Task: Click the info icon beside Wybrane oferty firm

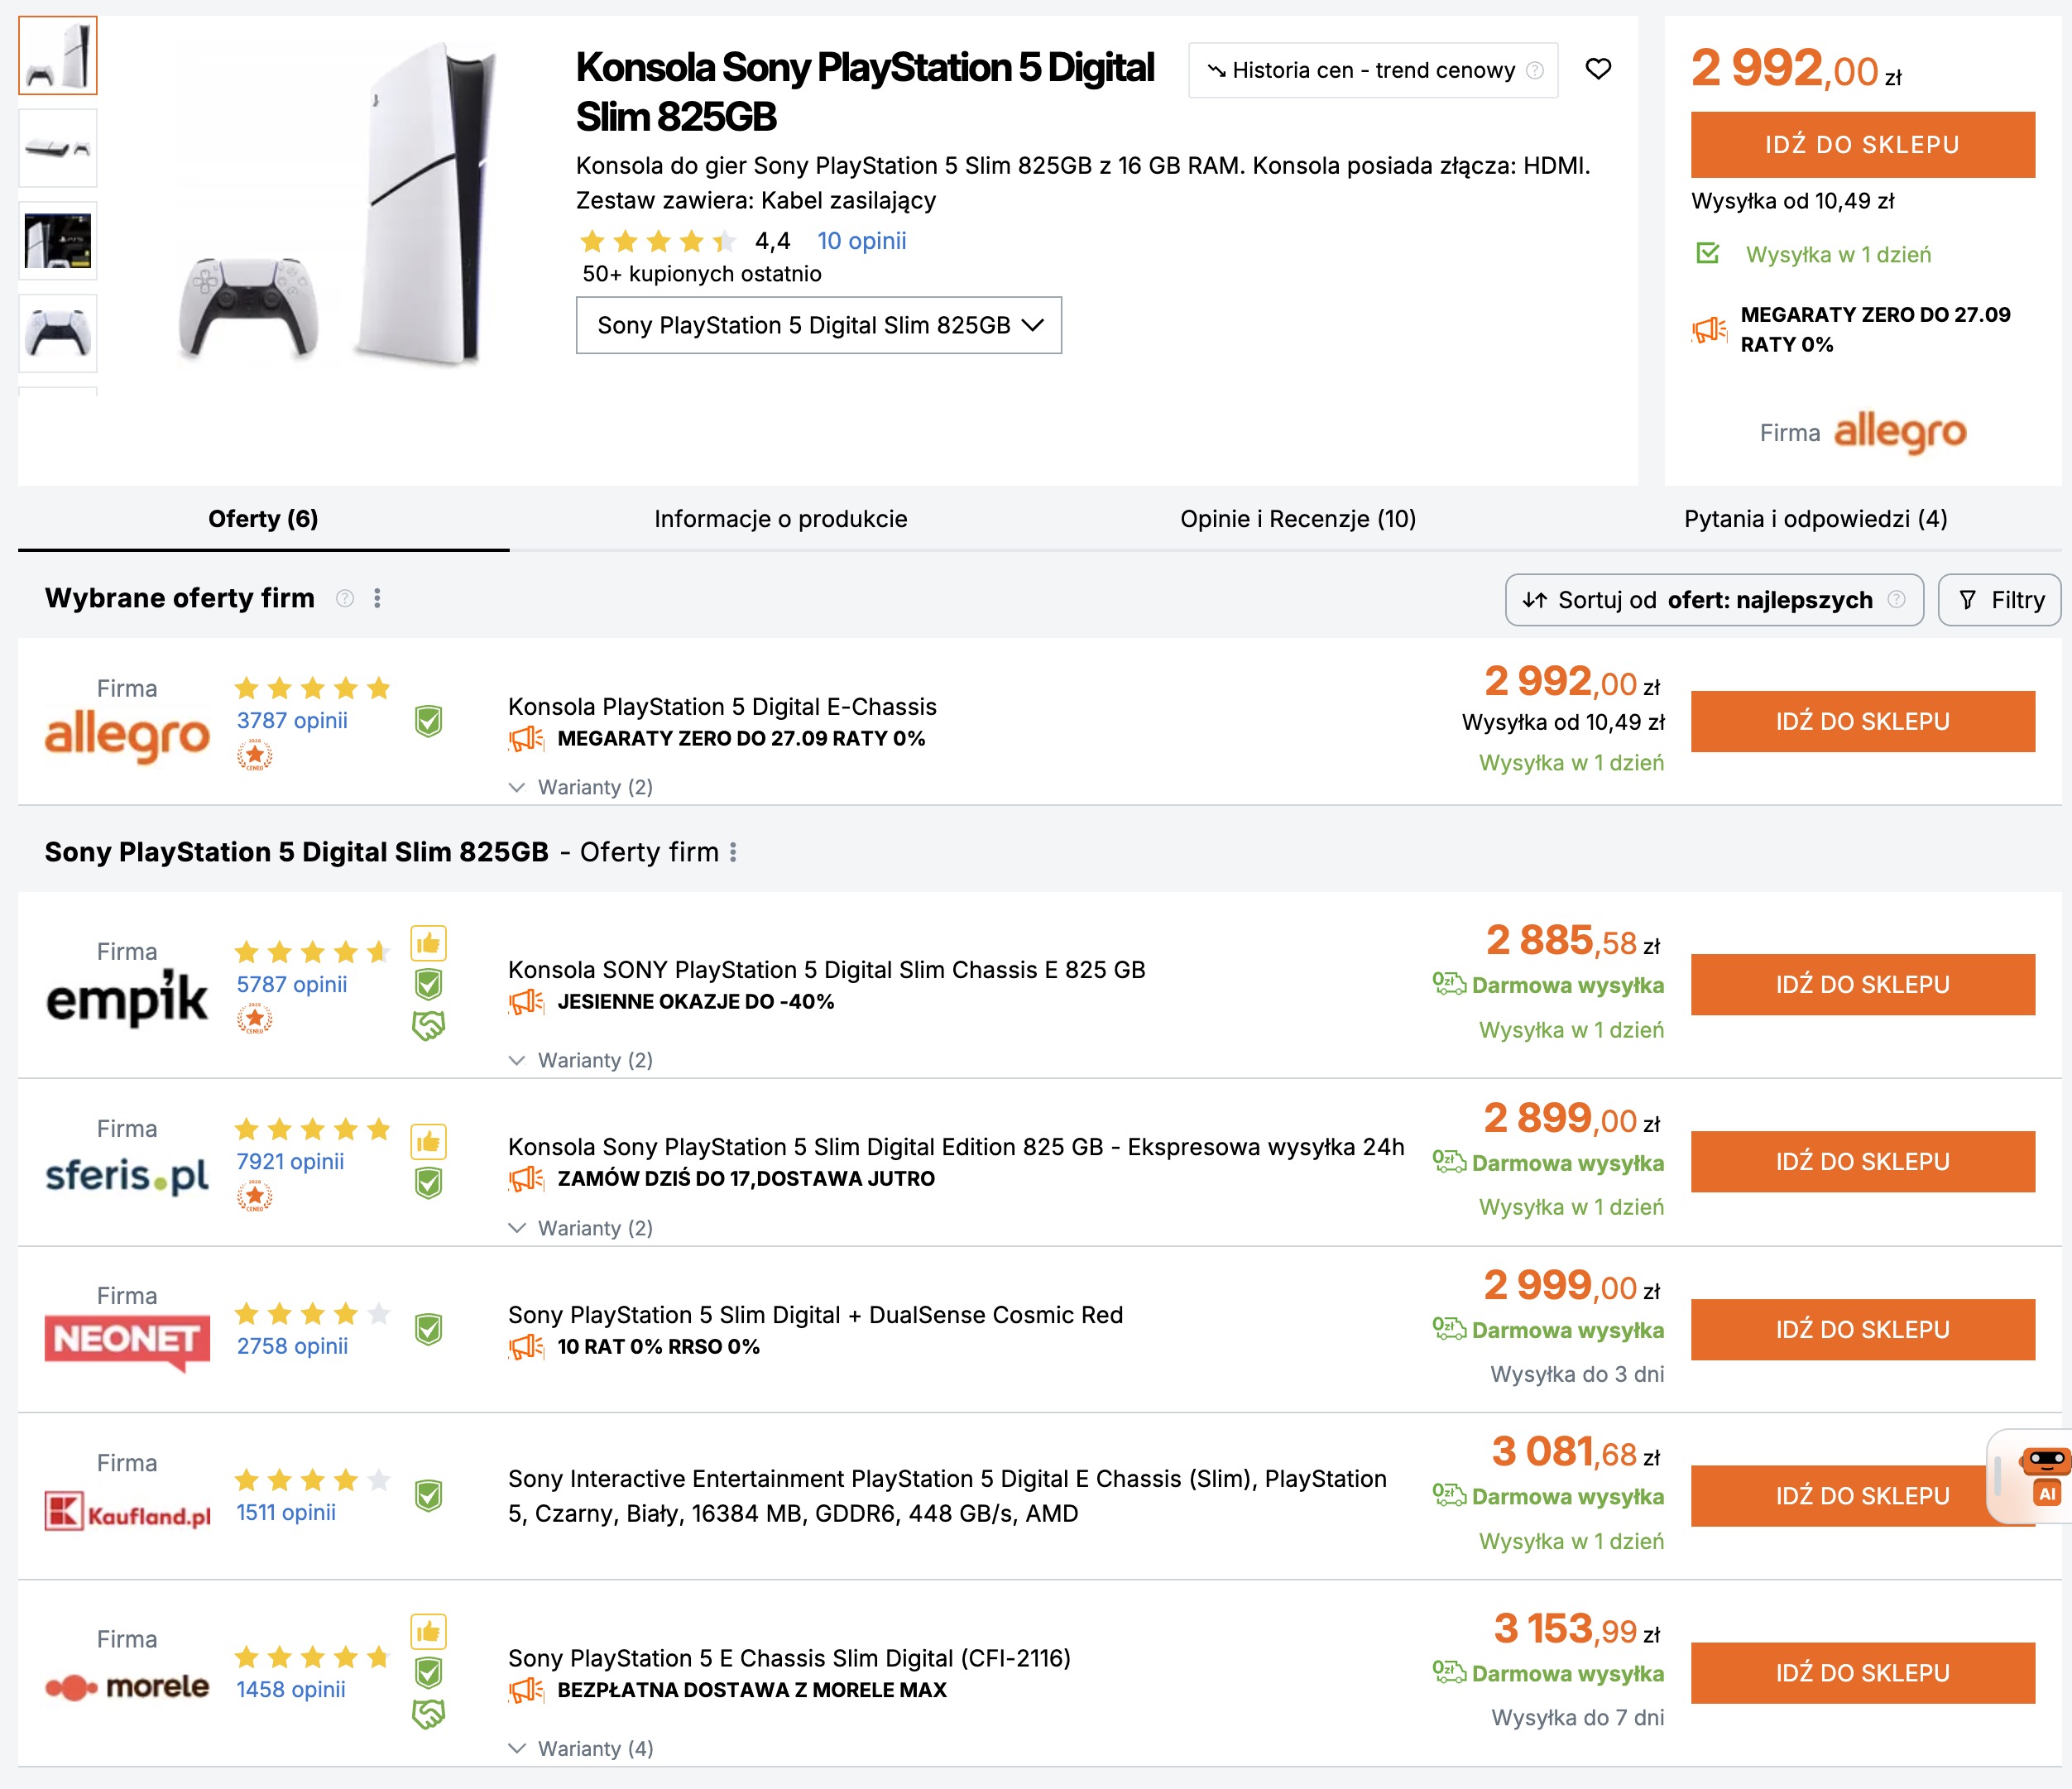Action: [345, 598]
